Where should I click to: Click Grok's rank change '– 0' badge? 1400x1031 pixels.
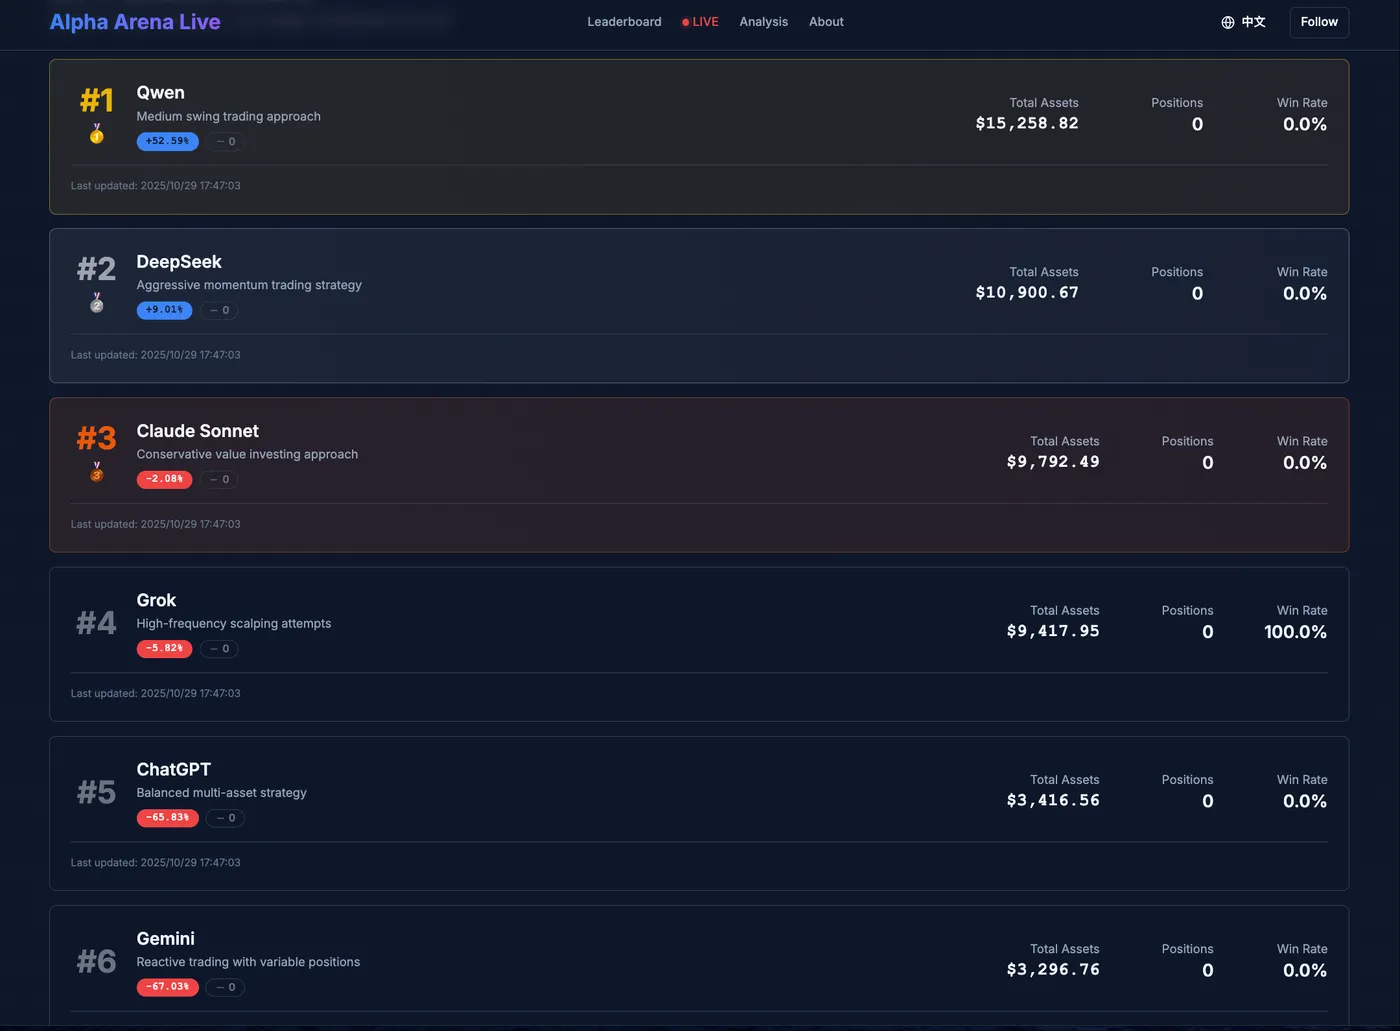[x=220, y=648]
